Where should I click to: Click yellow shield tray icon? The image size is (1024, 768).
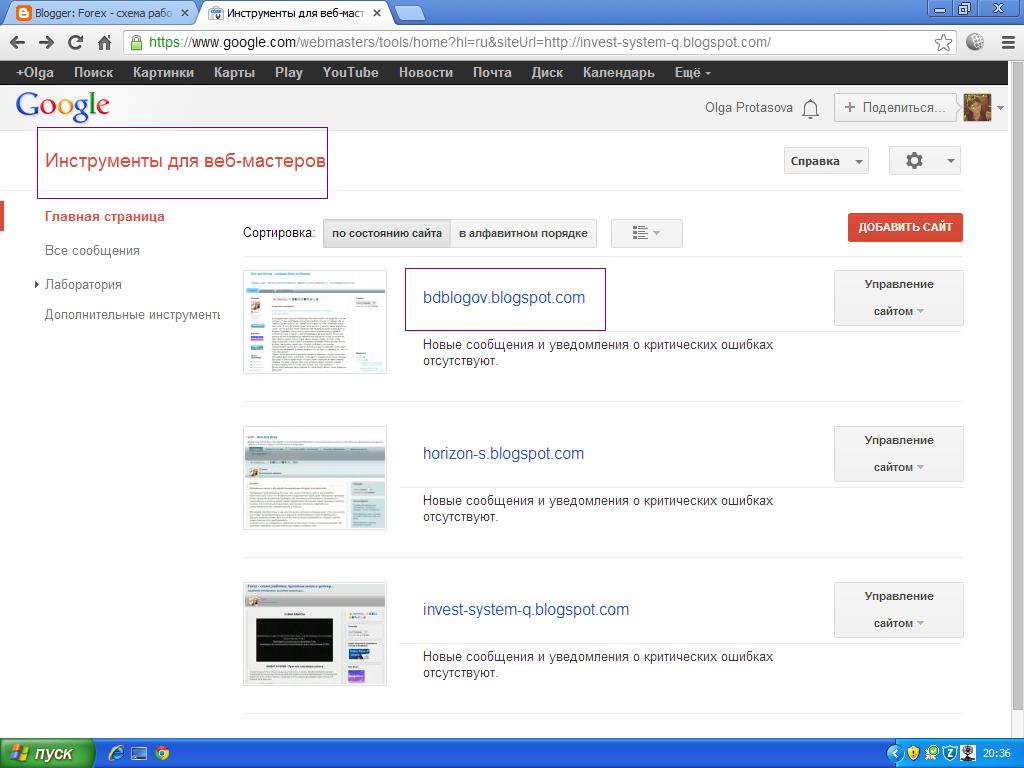(x=914, y=754)
